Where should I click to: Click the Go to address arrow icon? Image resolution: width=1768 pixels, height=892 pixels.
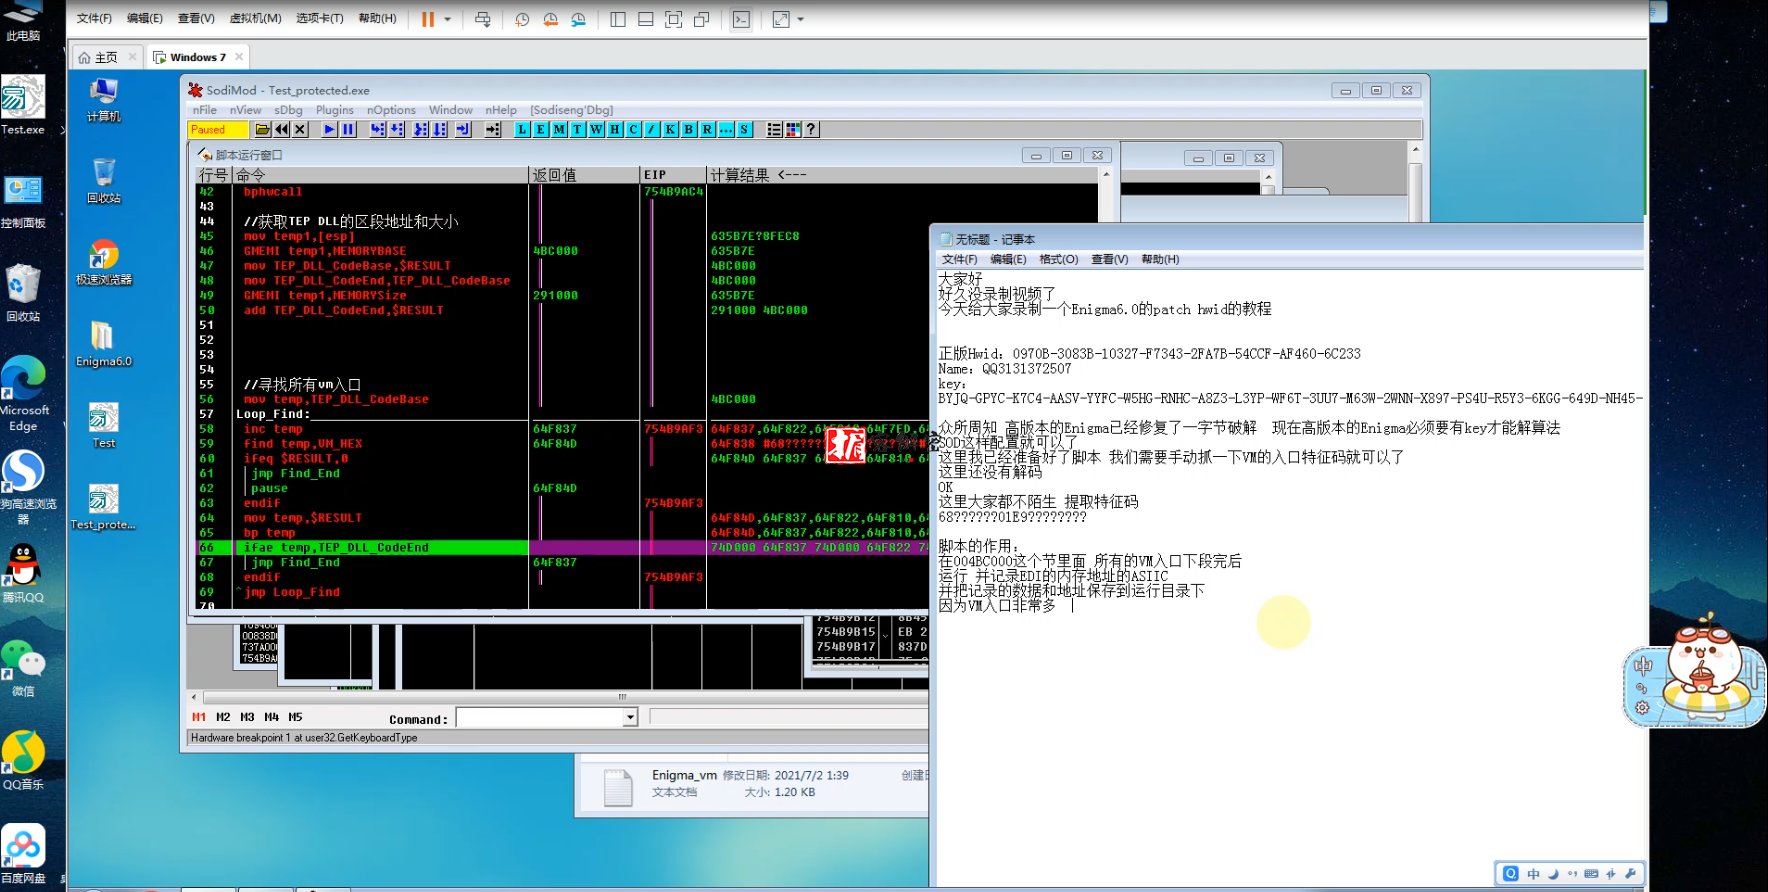pyautogui.click(x=493, y=129)
